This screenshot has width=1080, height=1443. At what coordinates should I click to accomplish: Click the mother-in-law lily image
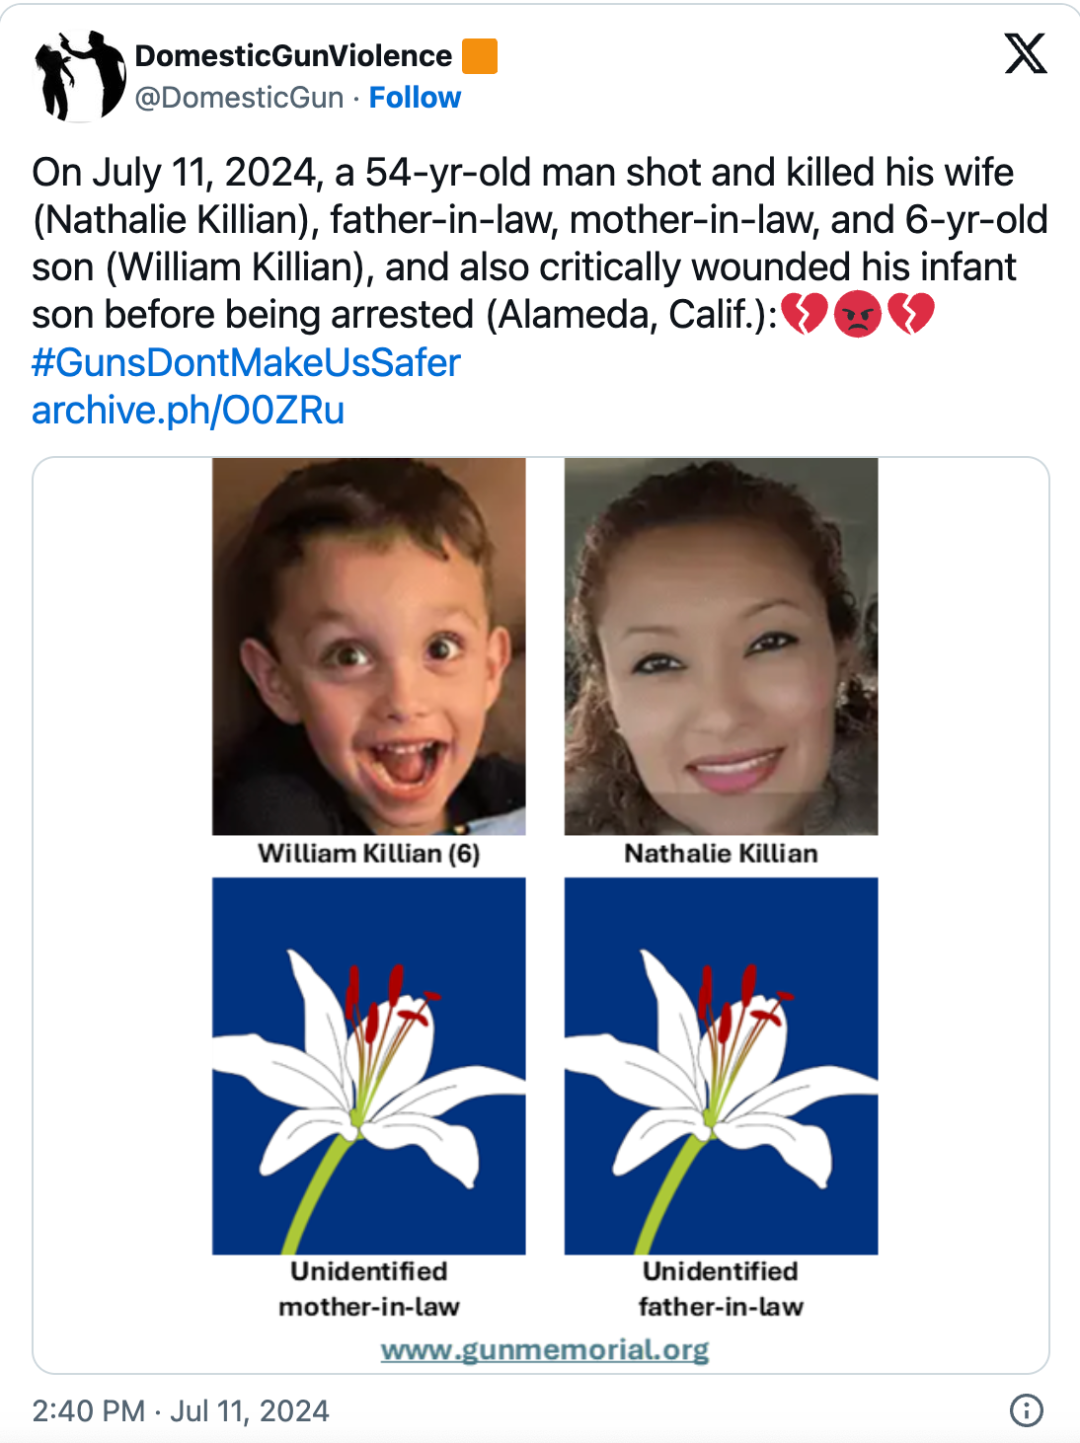click(369, 1066)
